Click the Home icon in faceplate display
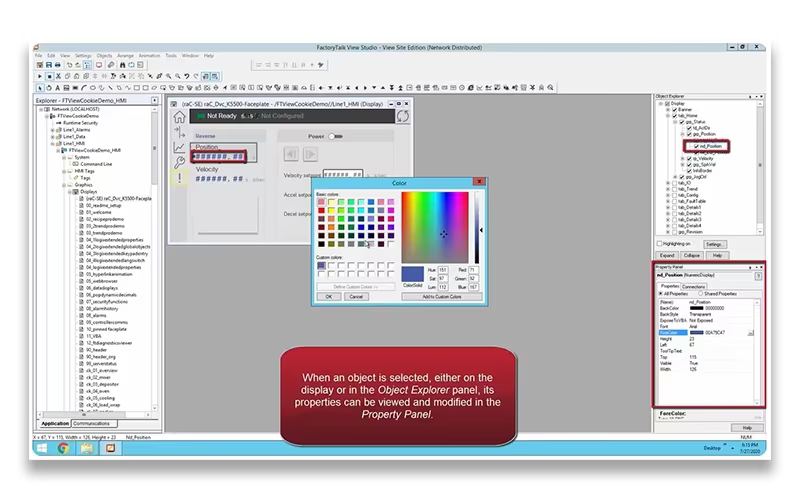 (179, 117)
